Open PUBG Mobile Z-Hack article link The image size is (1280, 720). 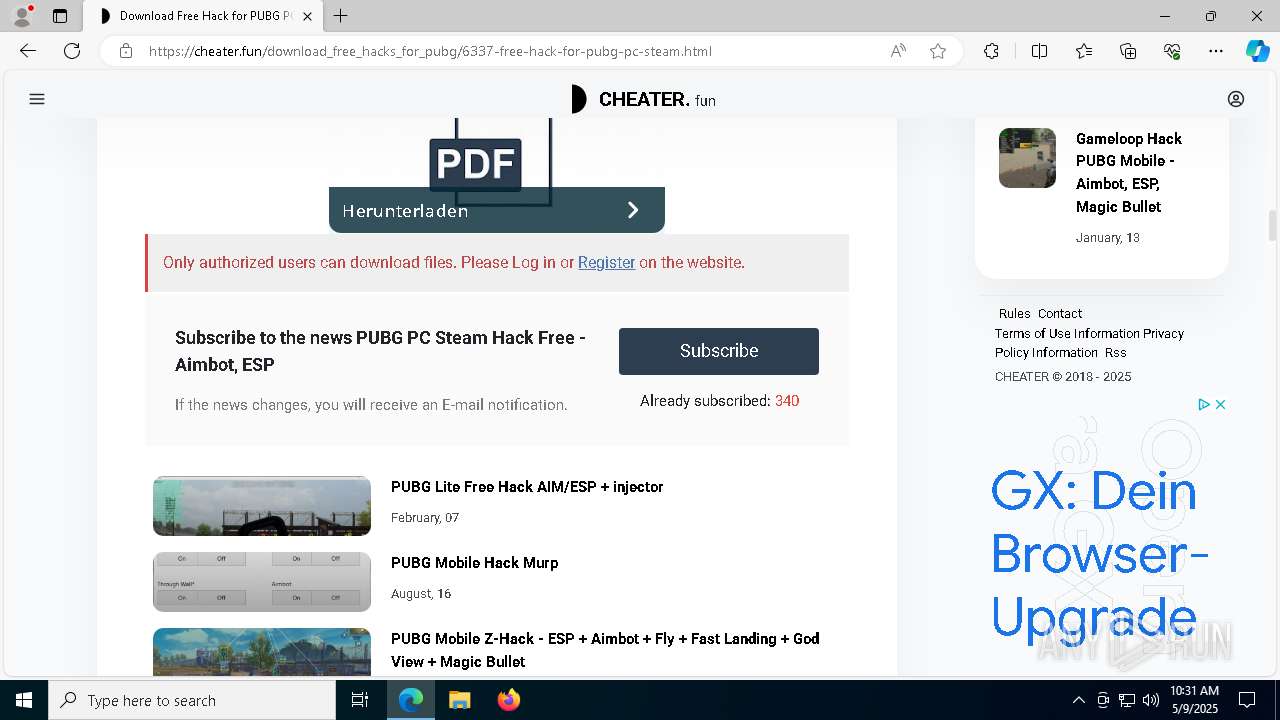(x=605, y=650)
